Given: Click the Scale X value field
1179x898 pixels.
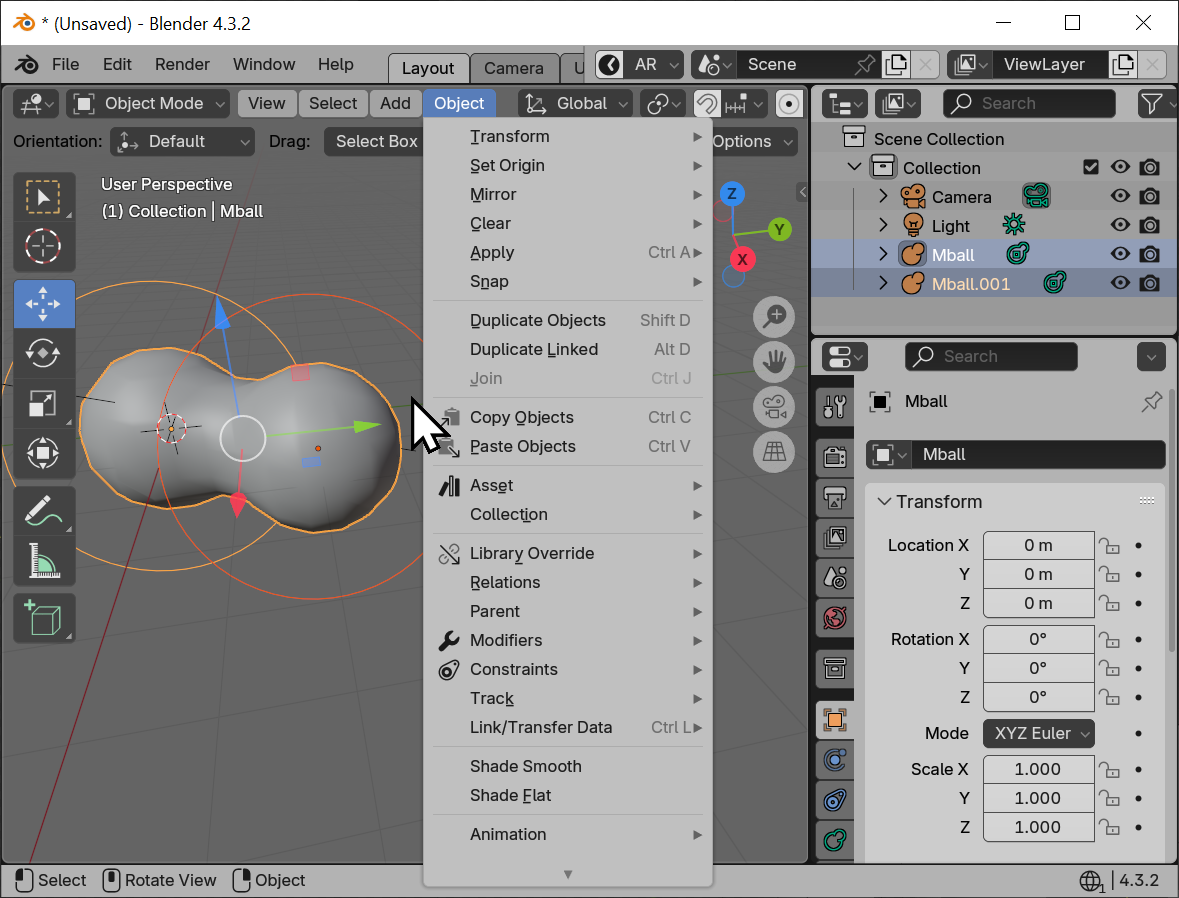Looking at the screenshot, I should click(1038, 769).
